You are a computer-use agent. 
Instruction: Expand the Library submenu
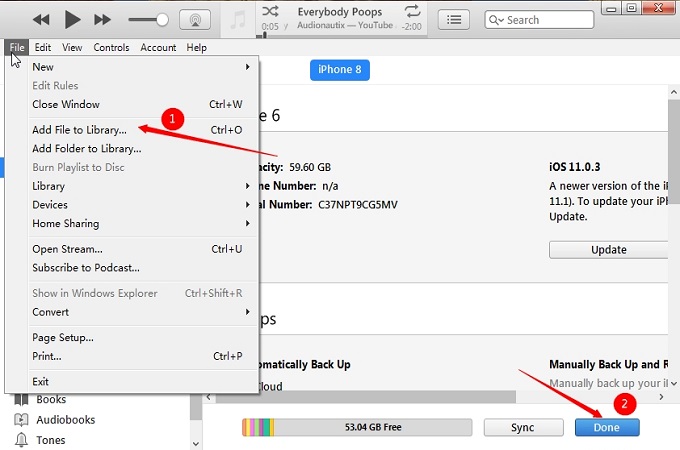[141, 186]
